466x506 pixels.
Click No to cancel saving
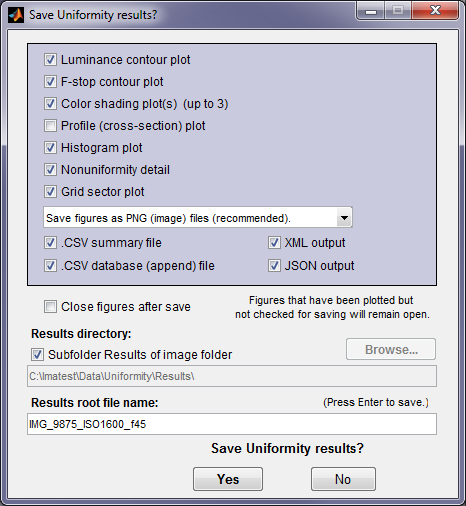pos(343,479)
